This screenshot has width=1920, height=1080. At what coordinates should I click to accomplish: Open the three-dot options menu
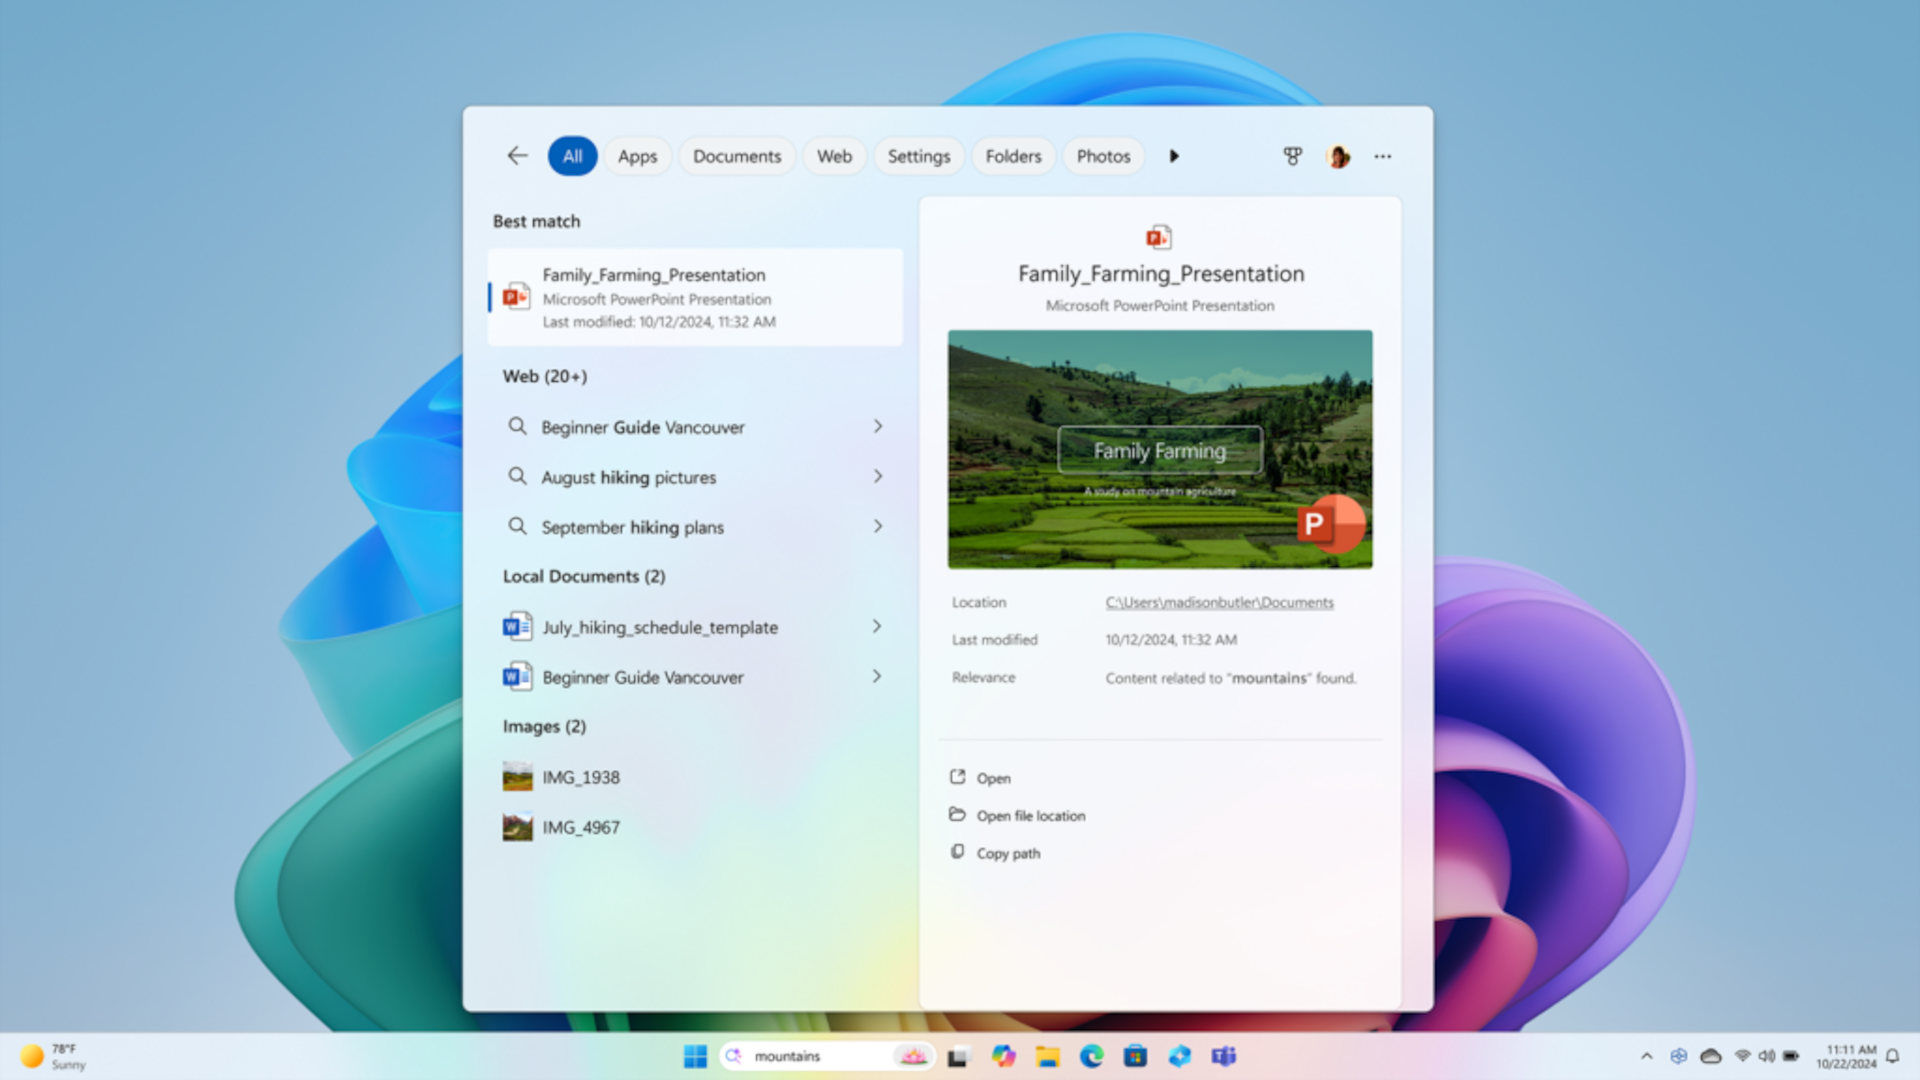1383,156
